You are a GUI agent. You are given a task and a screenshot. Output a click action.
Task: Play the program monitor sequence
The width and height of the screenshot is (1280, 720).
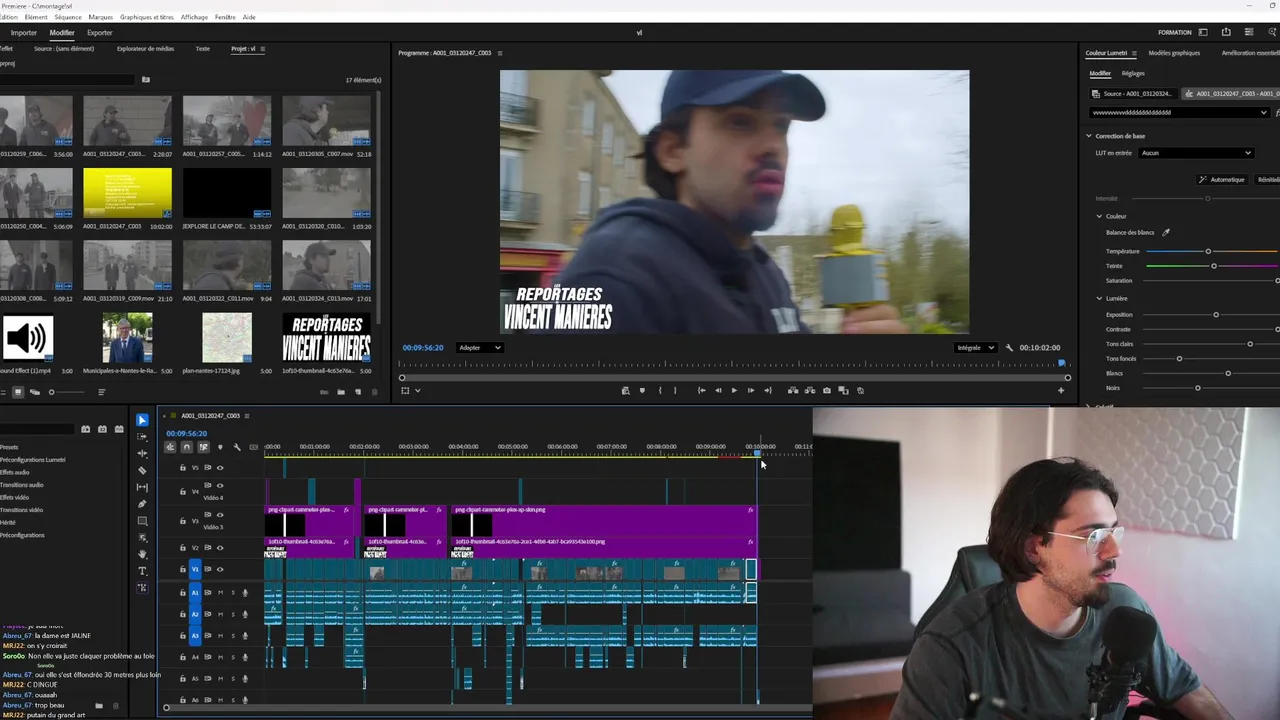click(734, 391)
